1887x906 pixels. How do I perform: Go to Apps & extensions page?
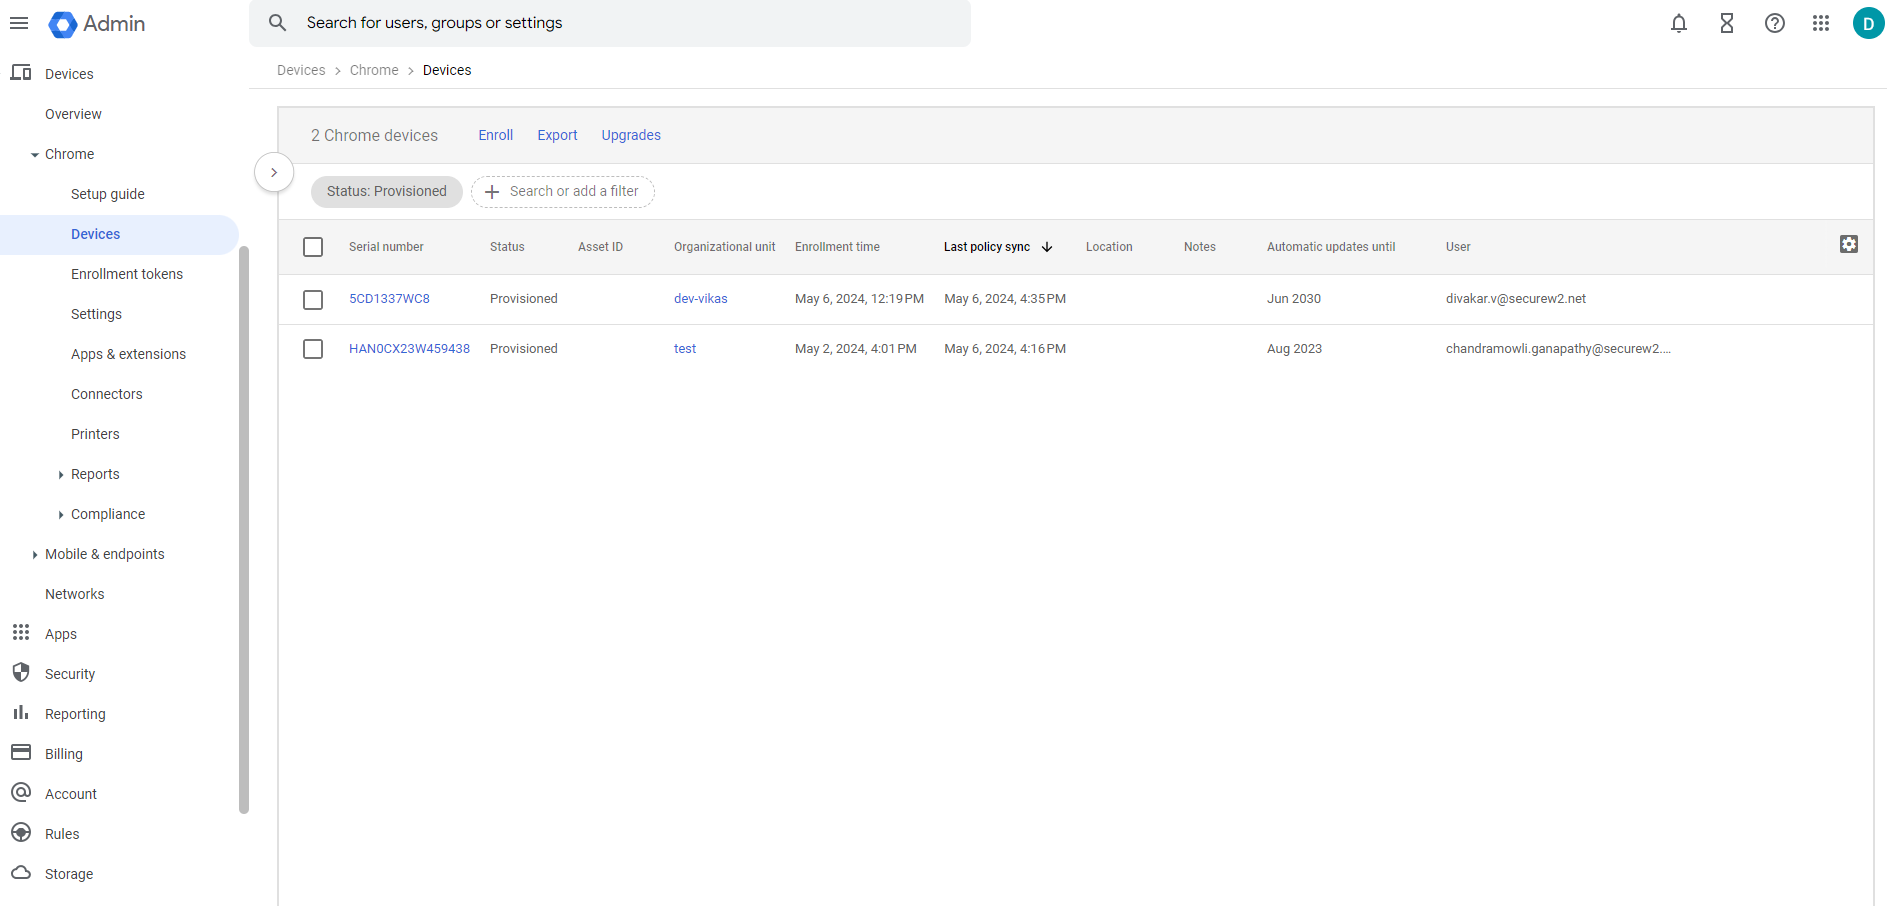pos(128,354)
